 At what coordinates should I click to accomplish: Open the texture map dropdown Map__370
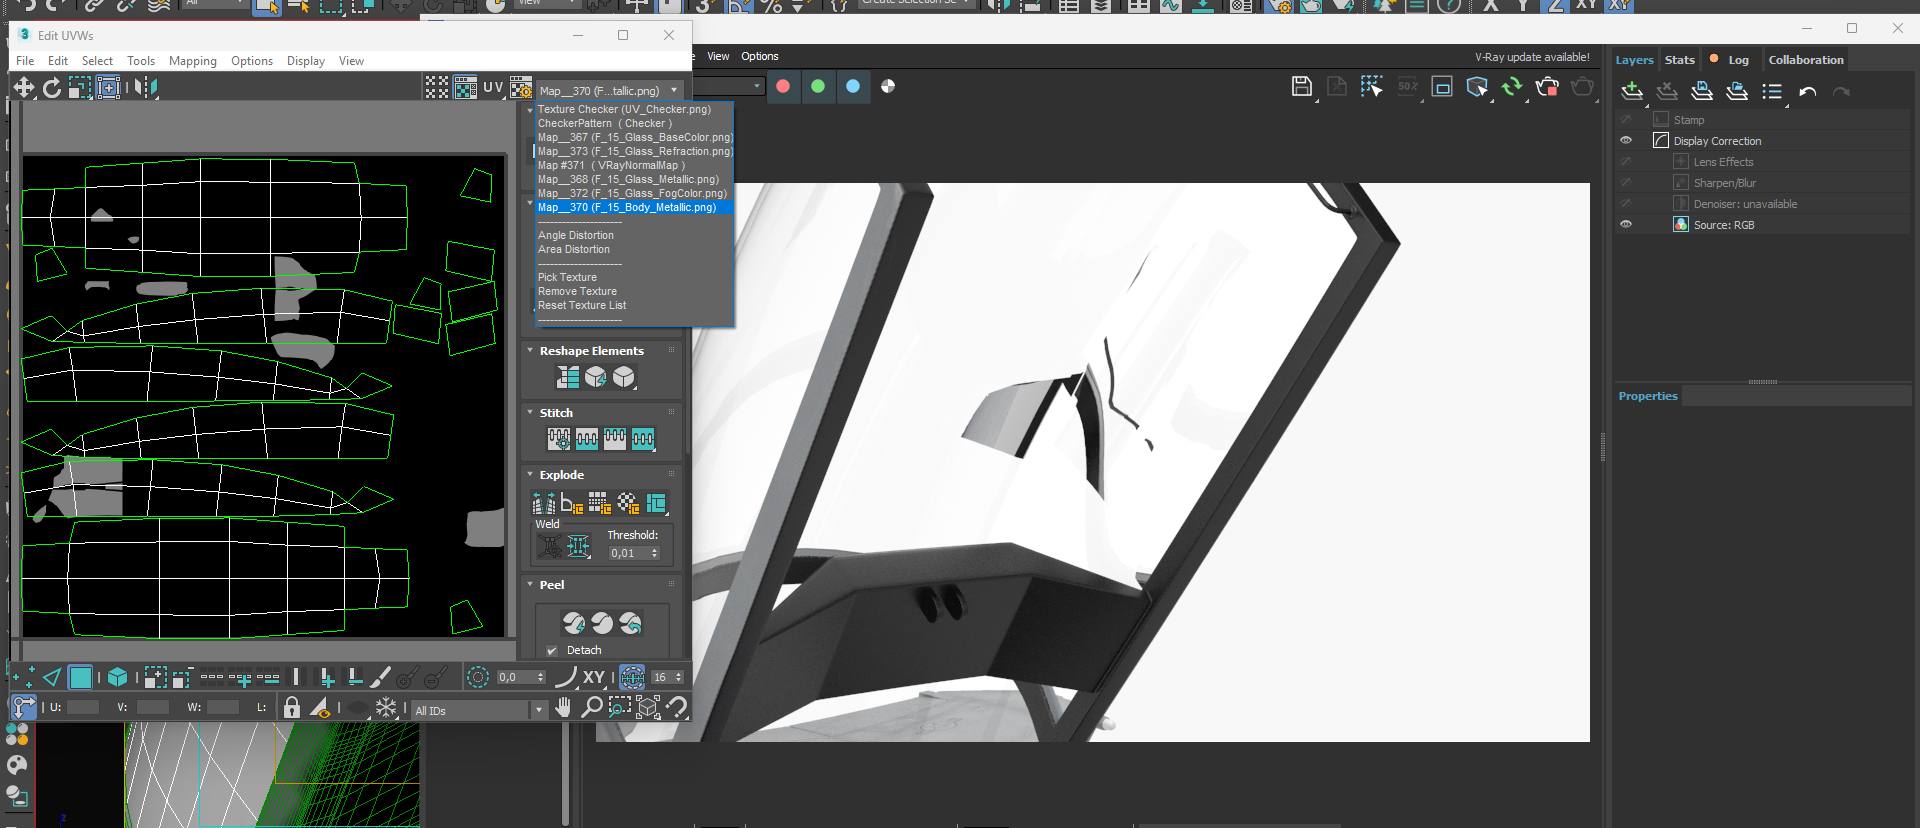pyautogui.click(x=610, y=91)
